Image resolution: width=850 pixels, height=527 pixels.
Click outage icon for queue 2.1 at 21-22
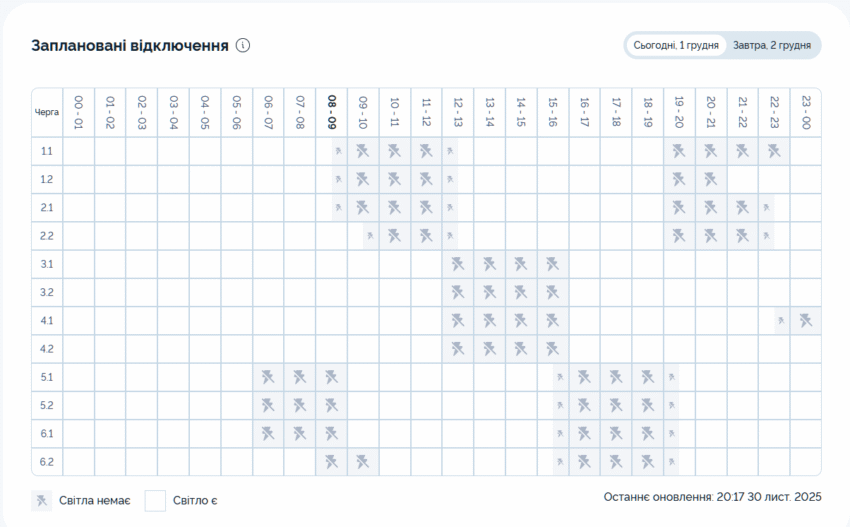[742, 208]
